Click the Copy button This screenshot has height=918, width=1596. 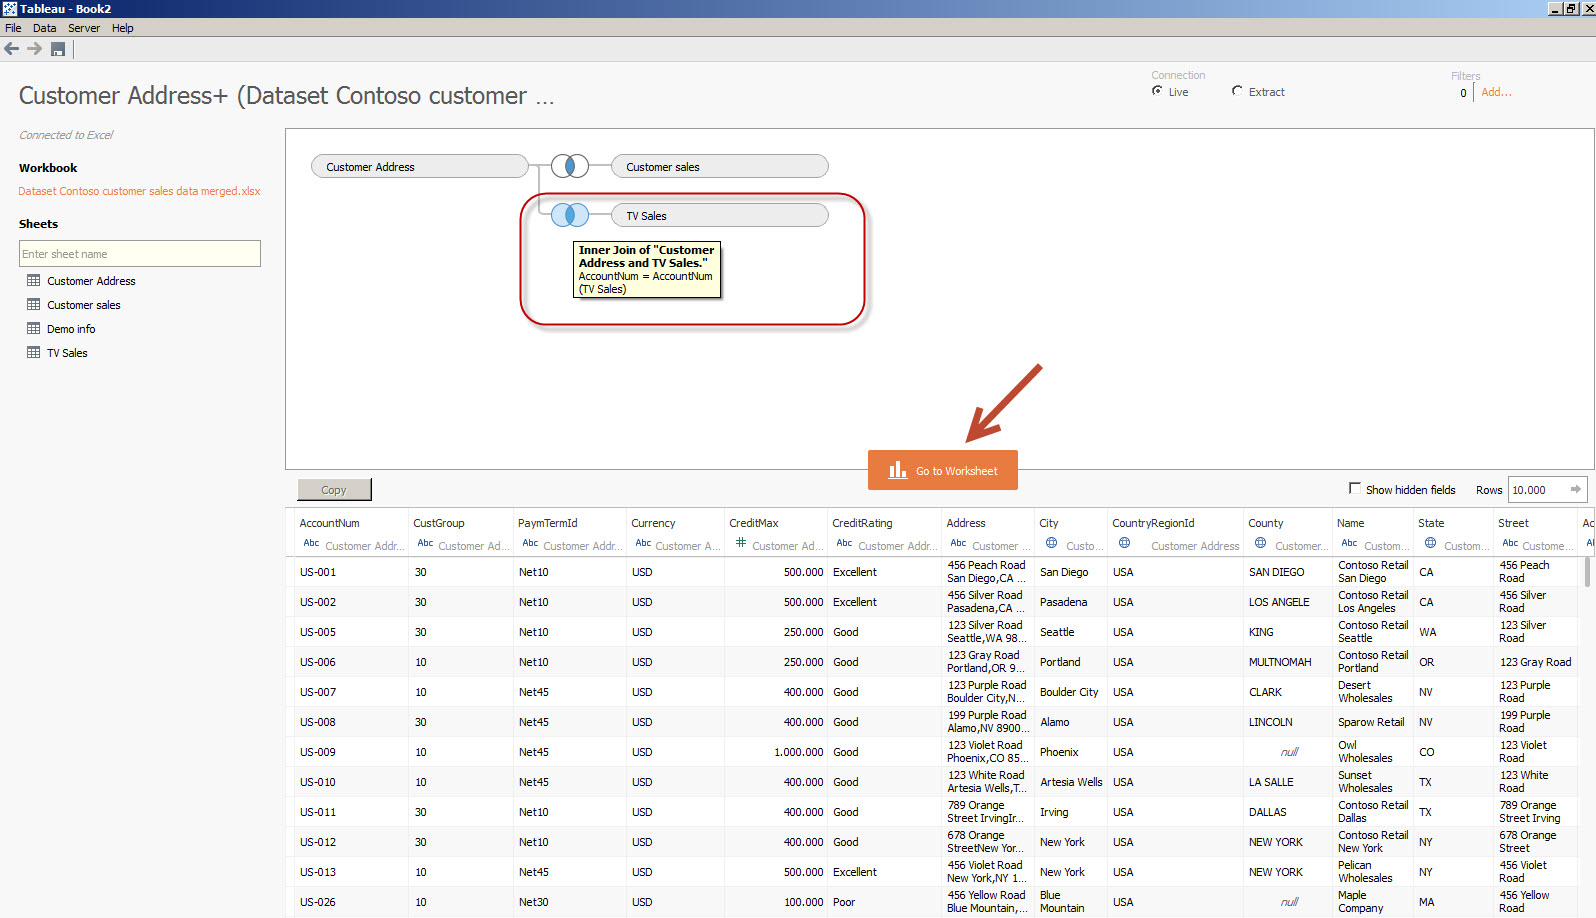(334, 490)
